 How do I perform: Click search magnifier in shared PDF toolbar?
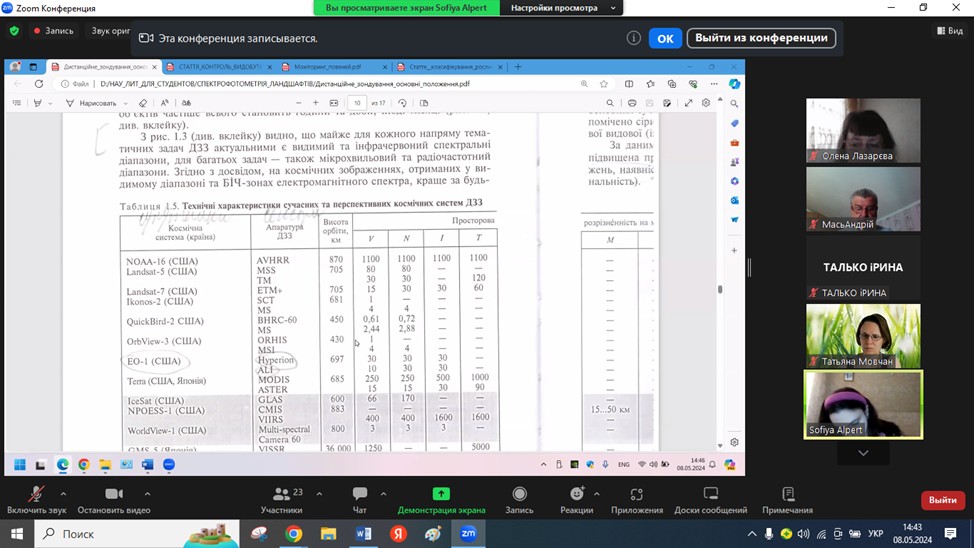click(x=610, y=103)
